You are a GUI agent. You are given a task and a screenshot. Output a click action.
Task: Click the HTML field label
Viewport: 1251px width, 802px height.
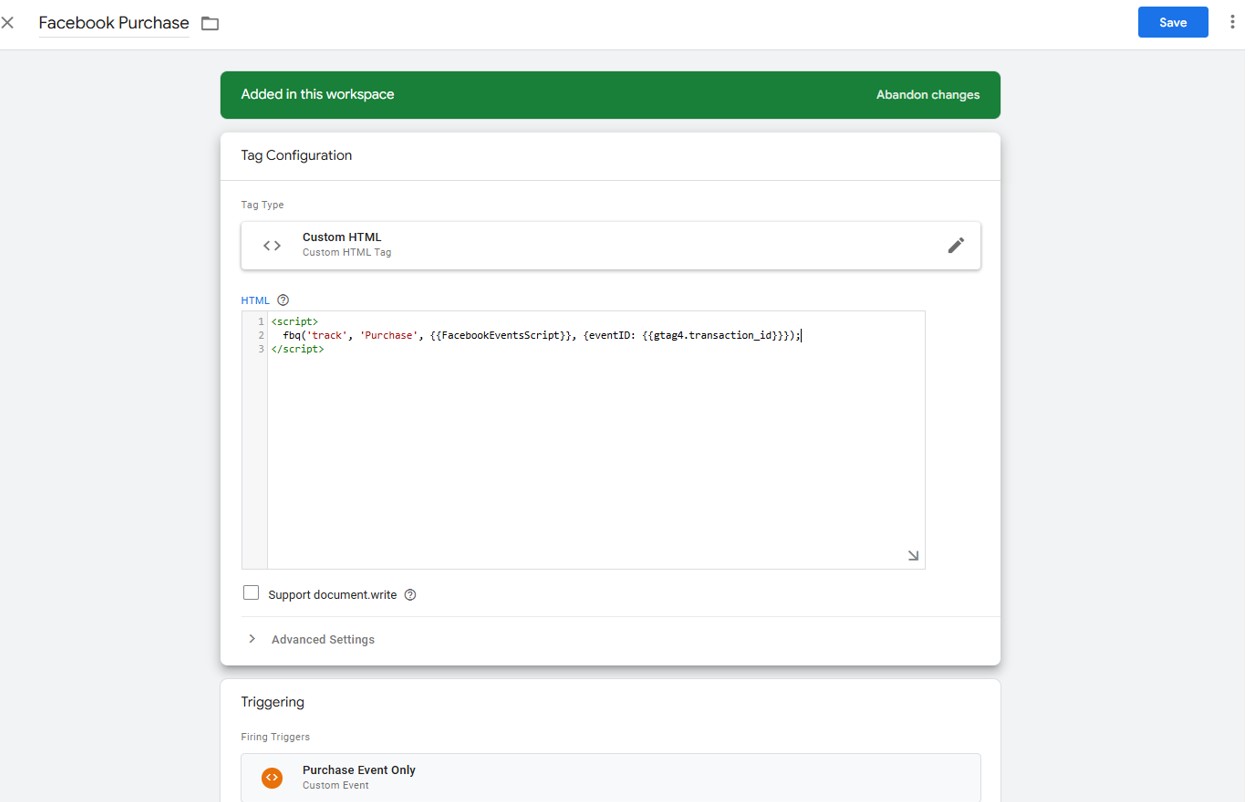[255, 300]
